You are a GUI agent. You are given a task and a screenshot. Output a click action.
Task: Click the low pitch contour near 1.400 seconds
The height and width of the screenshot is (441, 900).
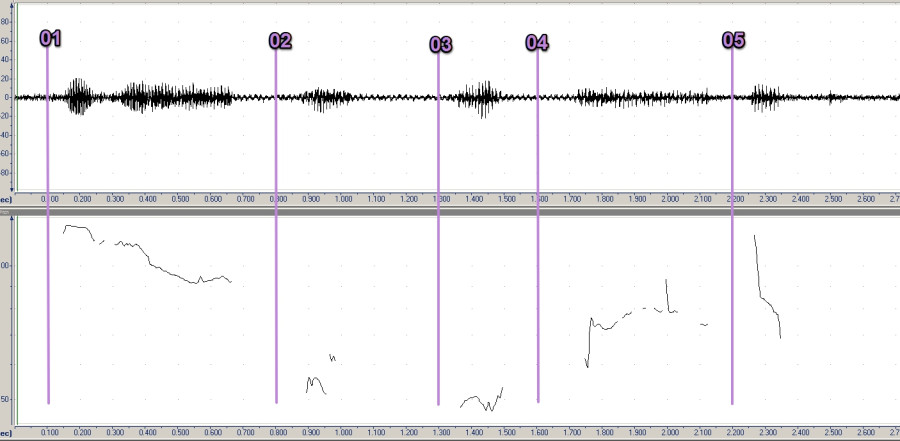click(x=482, y=399)
